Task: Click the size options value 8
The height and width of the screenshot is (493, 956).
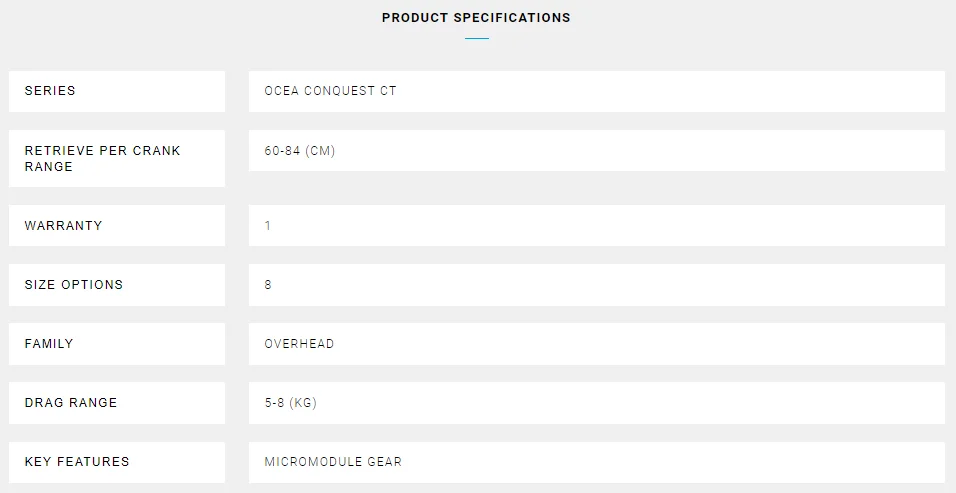Action: [268, 285]
